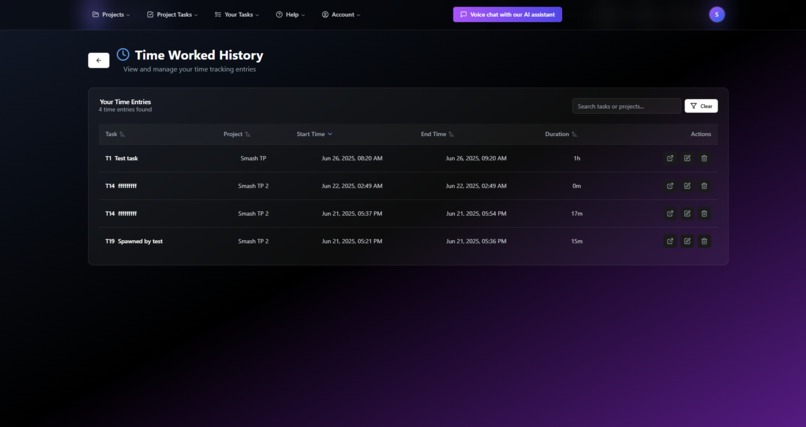806x427 pixels.
Task: Delete the Test task time entry
Action: [x=704, y=158]
